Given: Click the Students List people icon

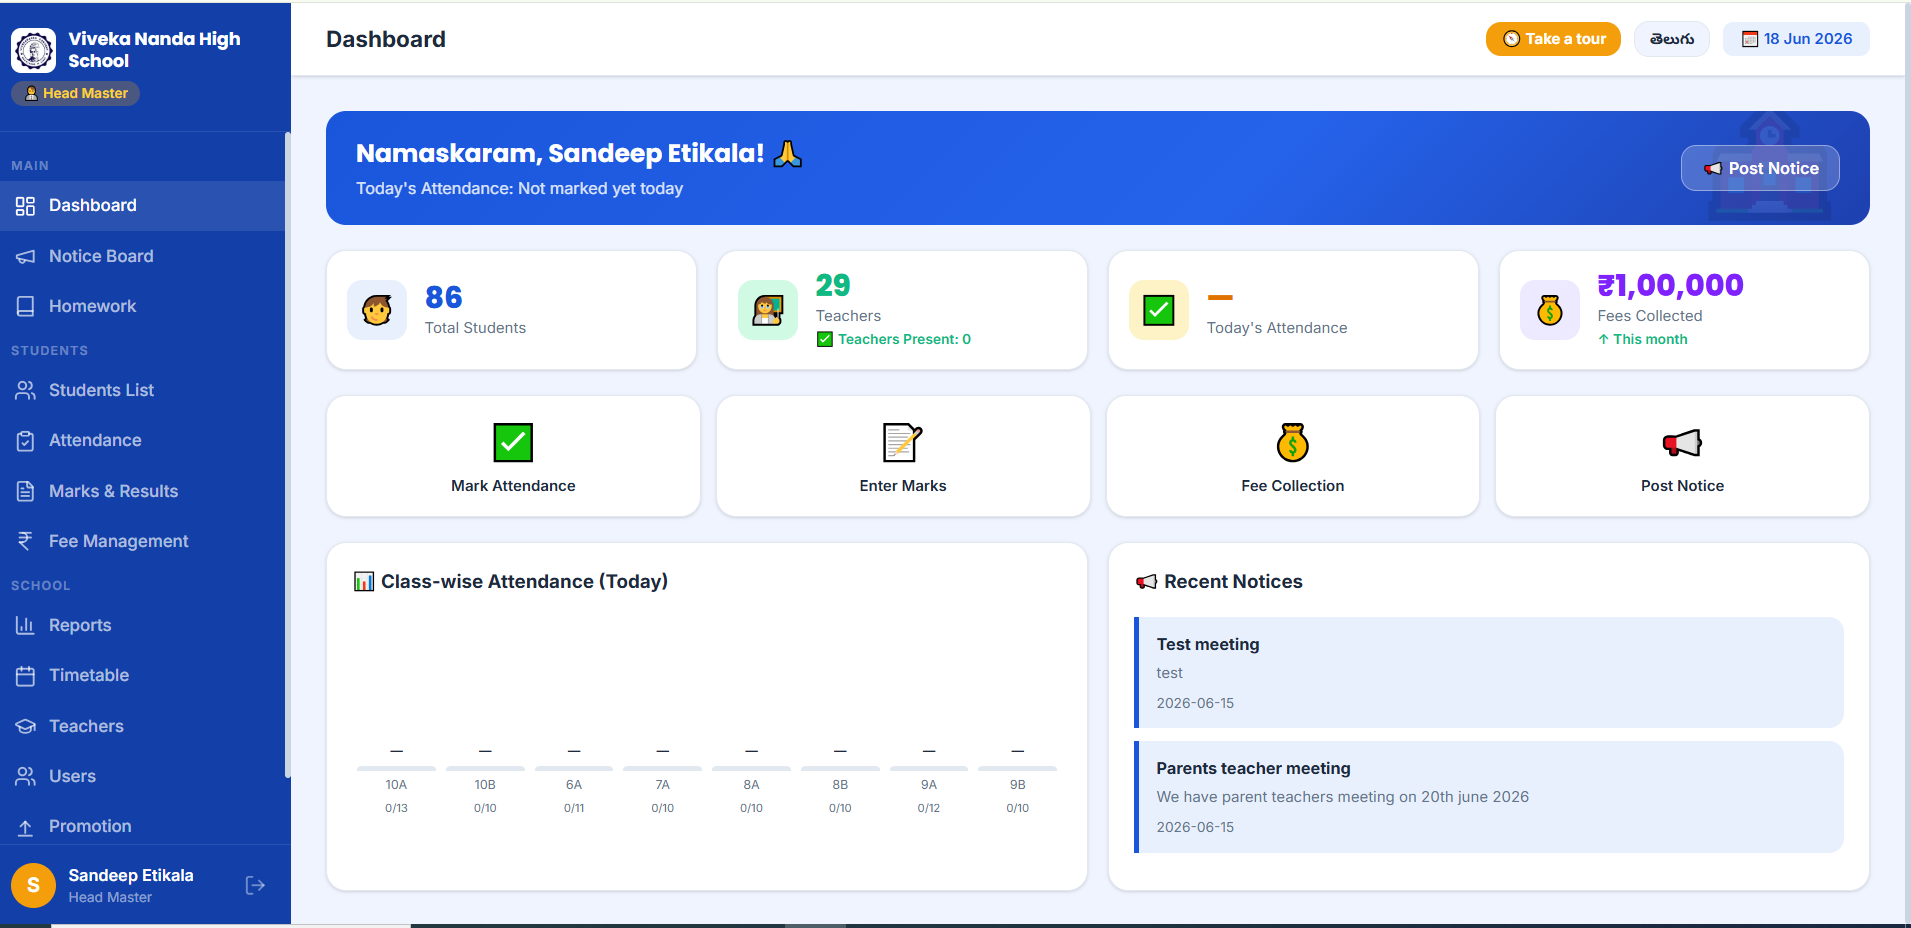Looking at the screenshot, I should [25, 391].
